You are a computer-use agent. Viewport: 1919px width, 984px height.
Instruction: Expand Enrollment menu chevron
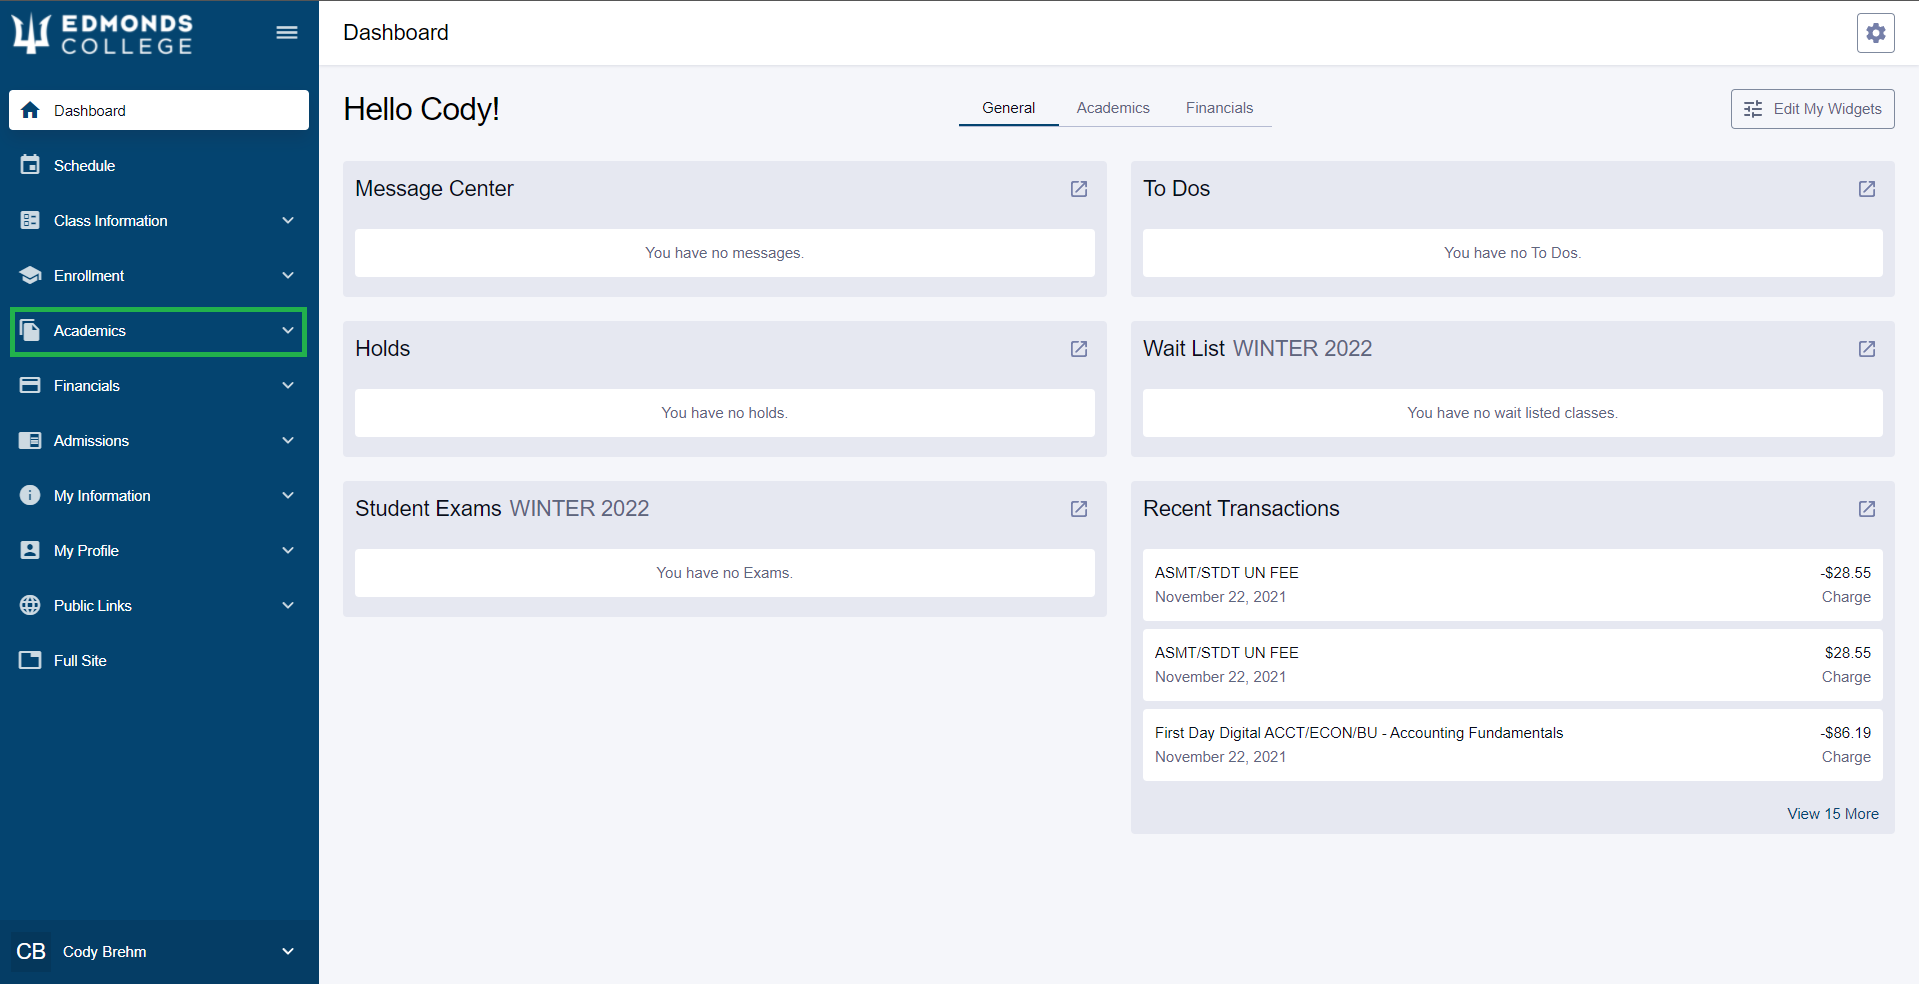point(288,275)
